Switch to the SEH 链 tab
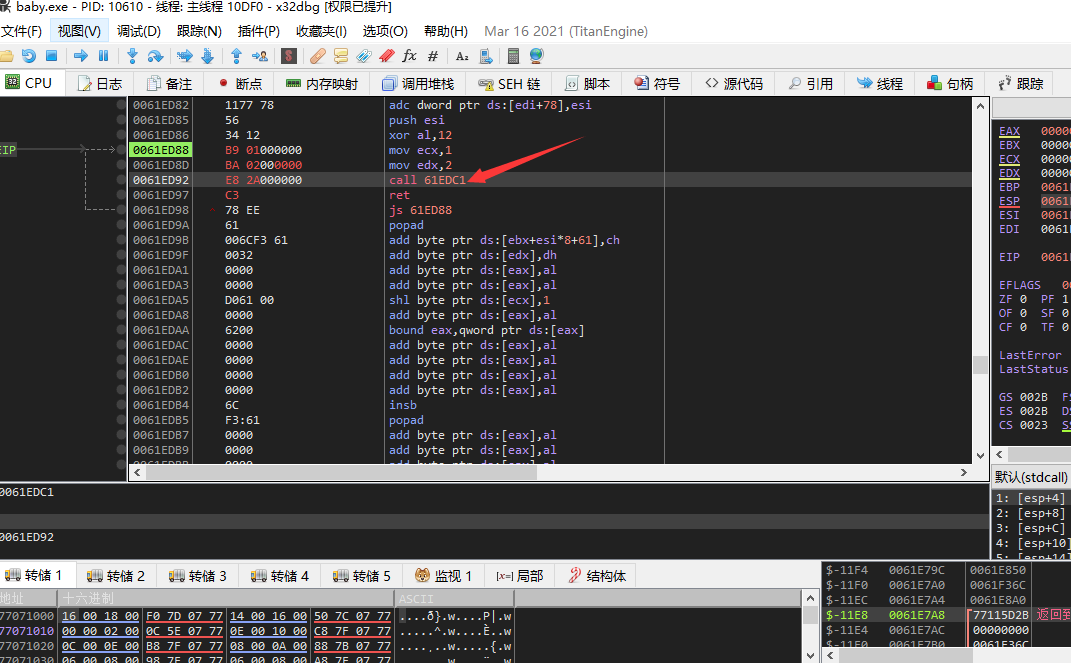The image size is (1071, 663). (x=509, y=83)
